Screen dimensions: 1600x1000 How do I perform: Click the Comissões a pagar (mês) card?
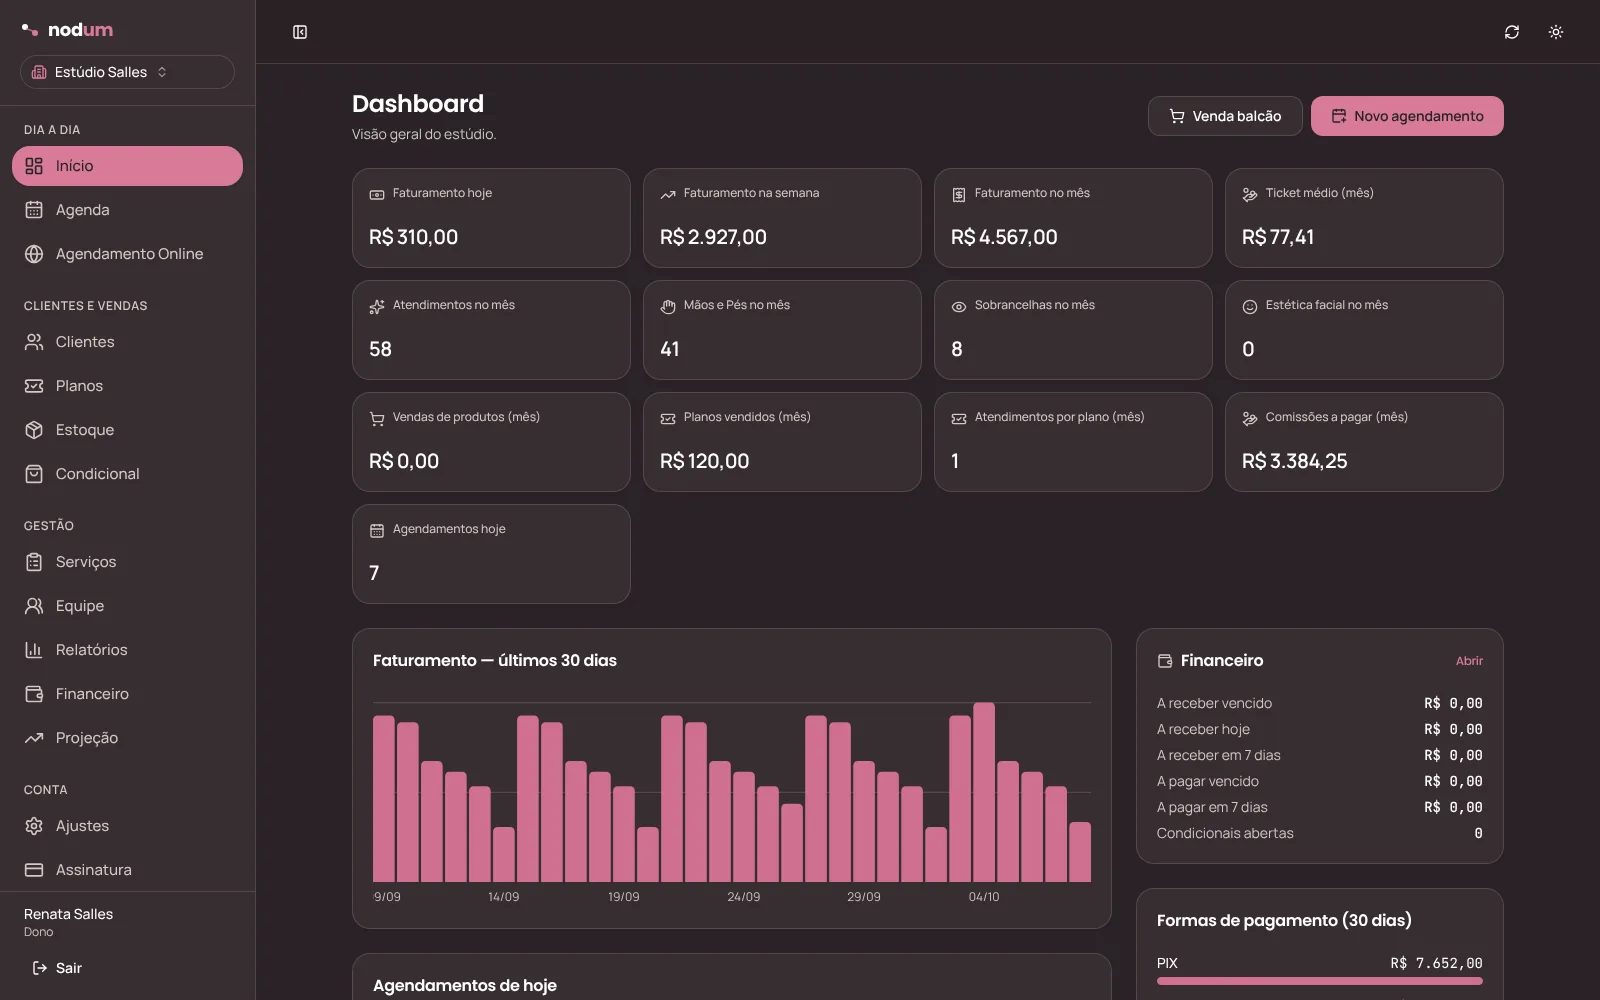point(1364,442)
